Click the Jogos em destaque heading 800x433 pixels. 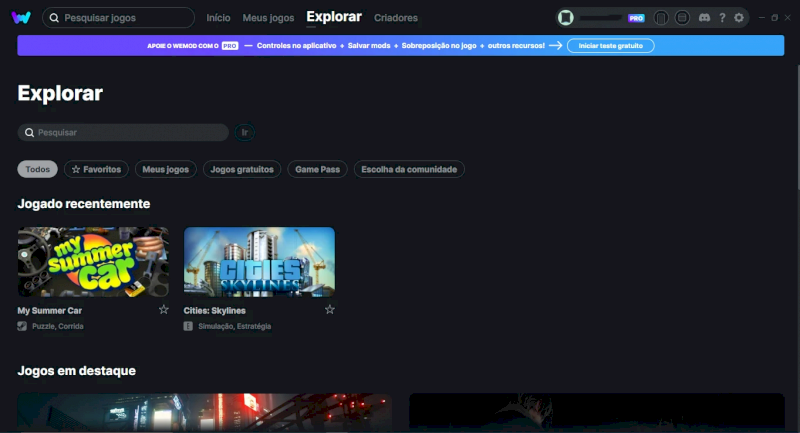[x=77, y=371]
